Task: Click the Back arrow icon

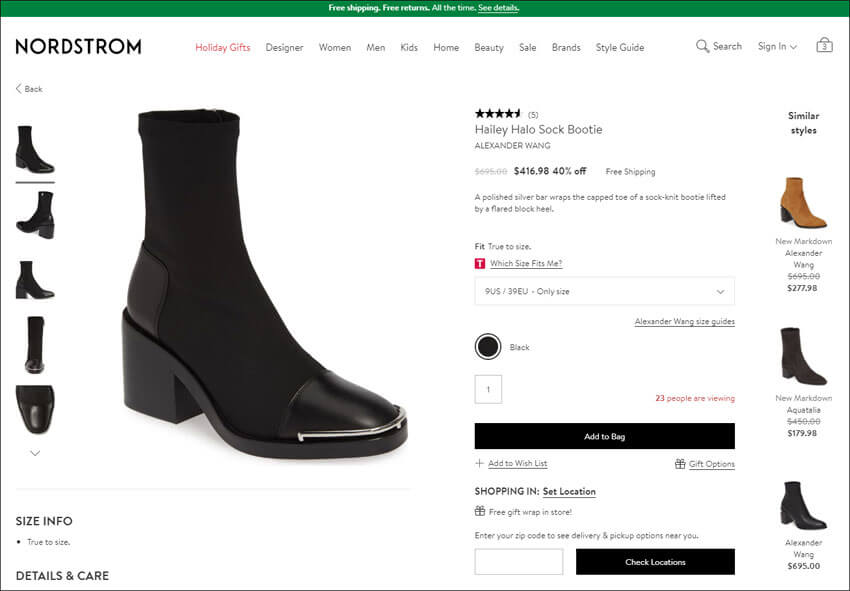Action: [x=18, y=88]
